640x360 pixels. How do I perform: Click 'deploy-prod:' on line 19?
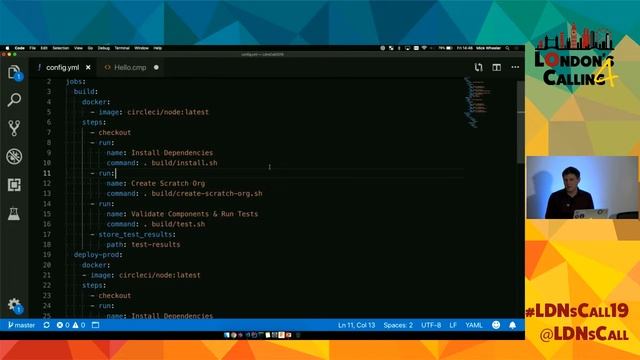pyautogui.click(x=98, y=255)
